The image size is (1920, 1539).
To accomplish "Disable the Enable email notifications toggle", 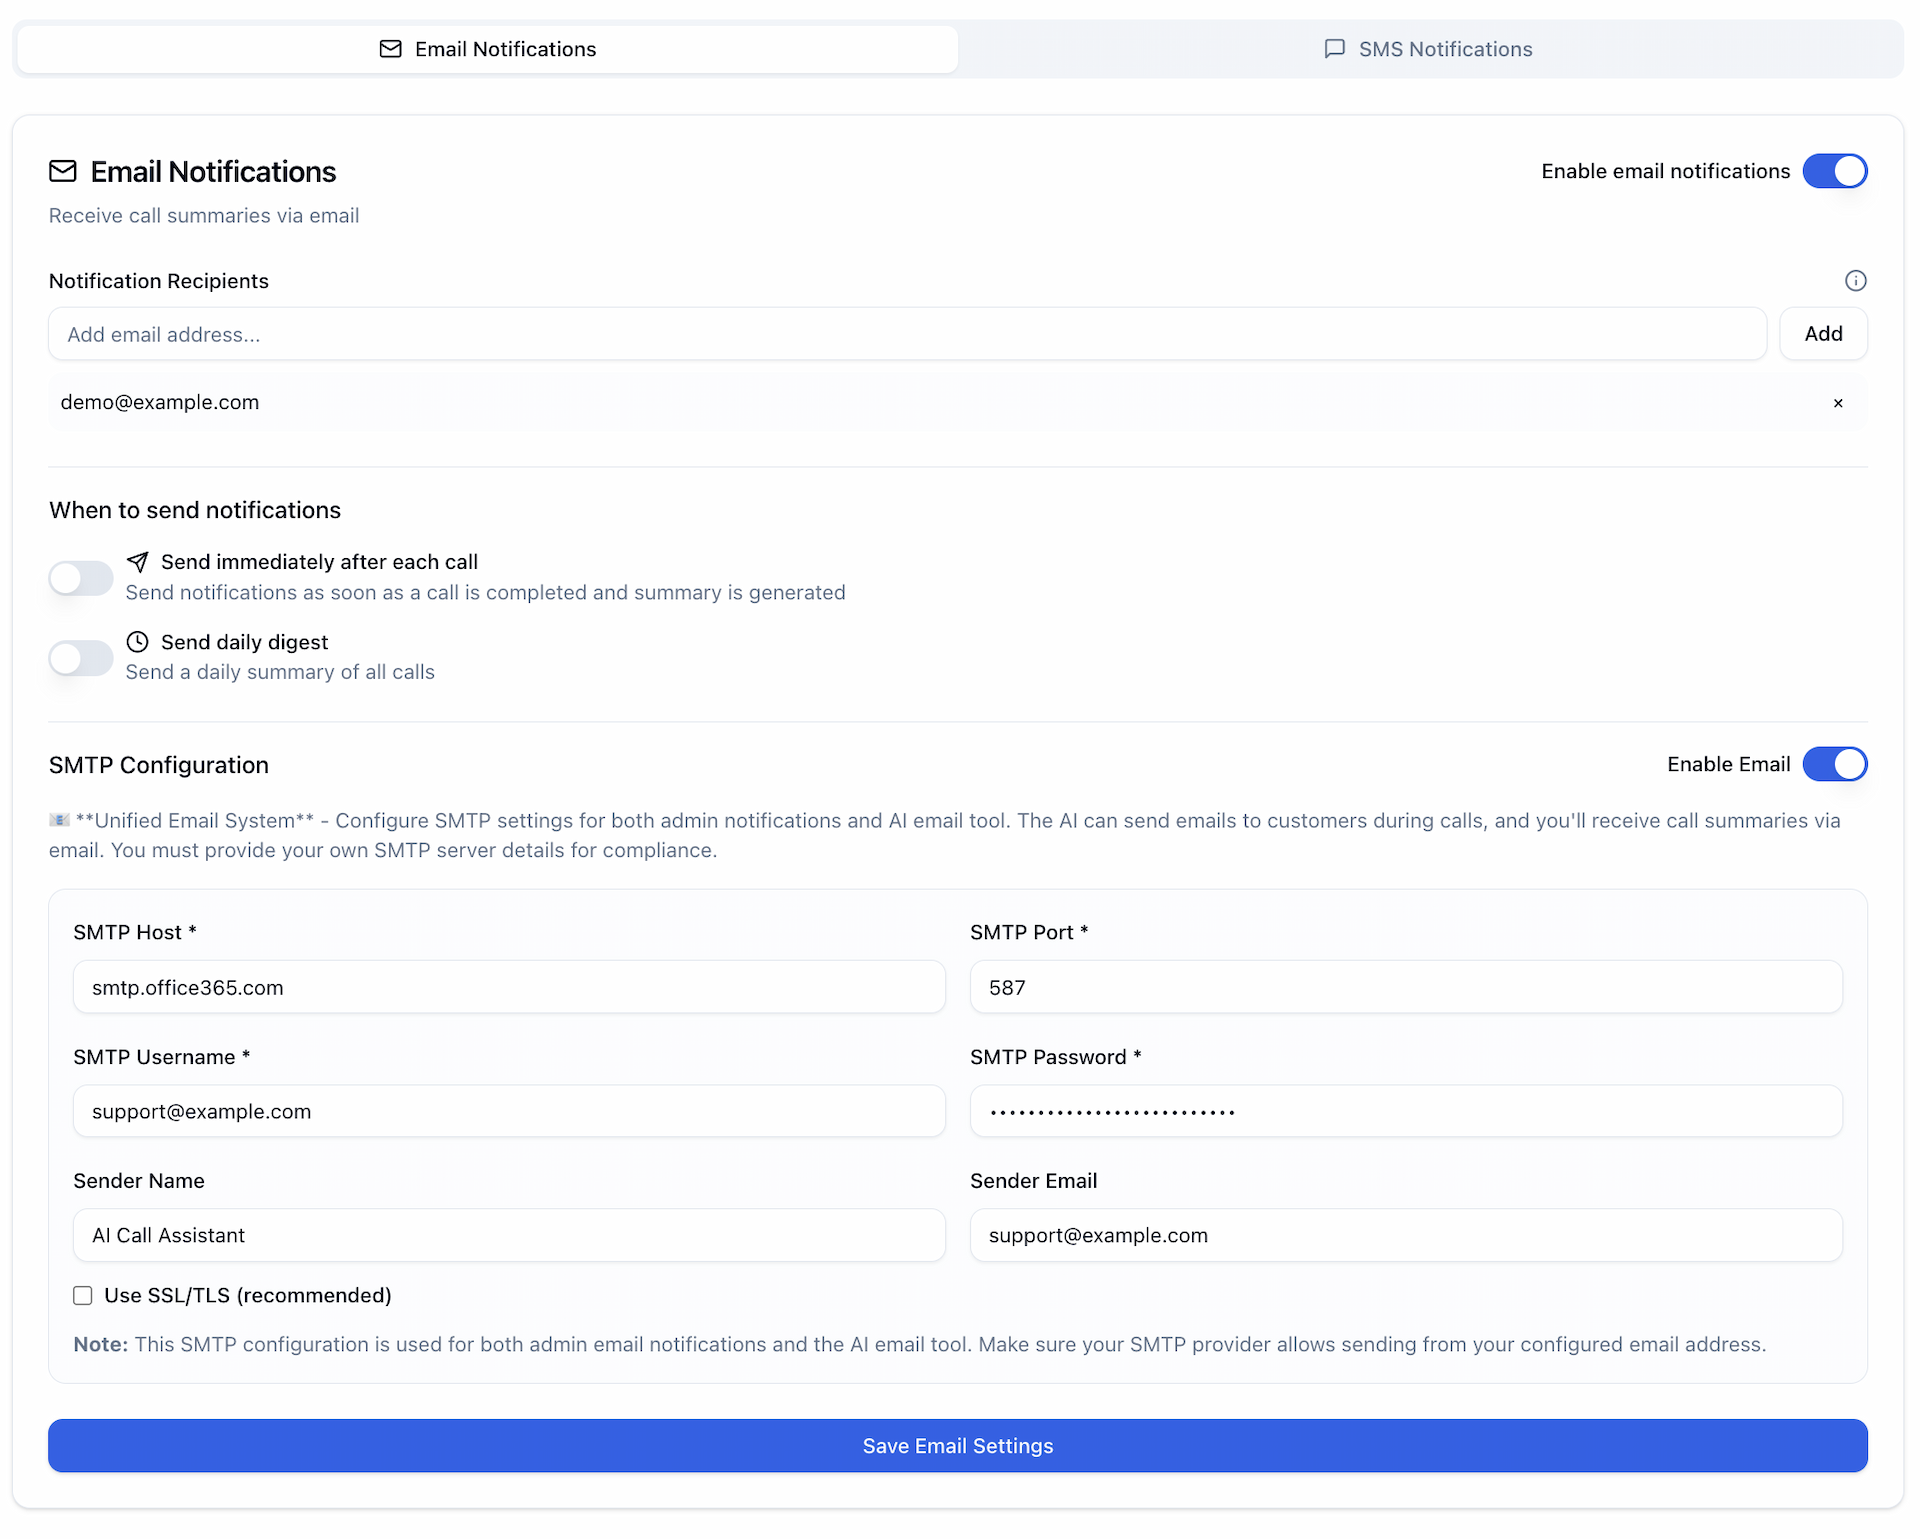I will point(1835,171).
